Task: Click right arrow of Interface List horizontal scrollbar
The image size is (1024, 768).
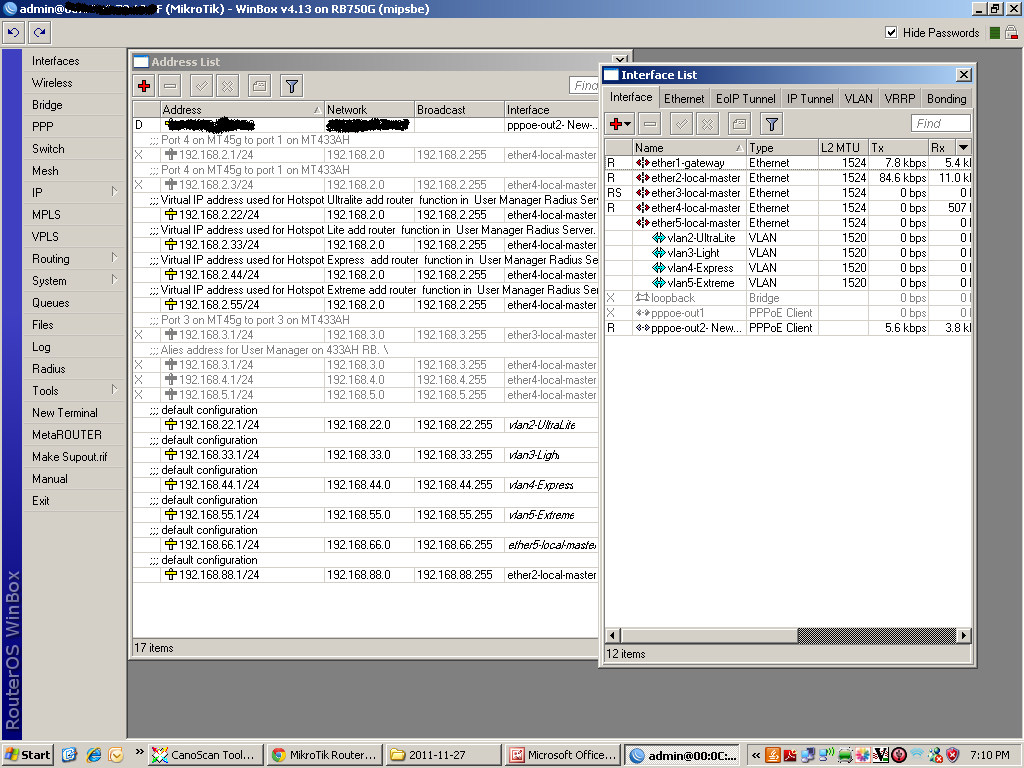Action: (964, 635)
